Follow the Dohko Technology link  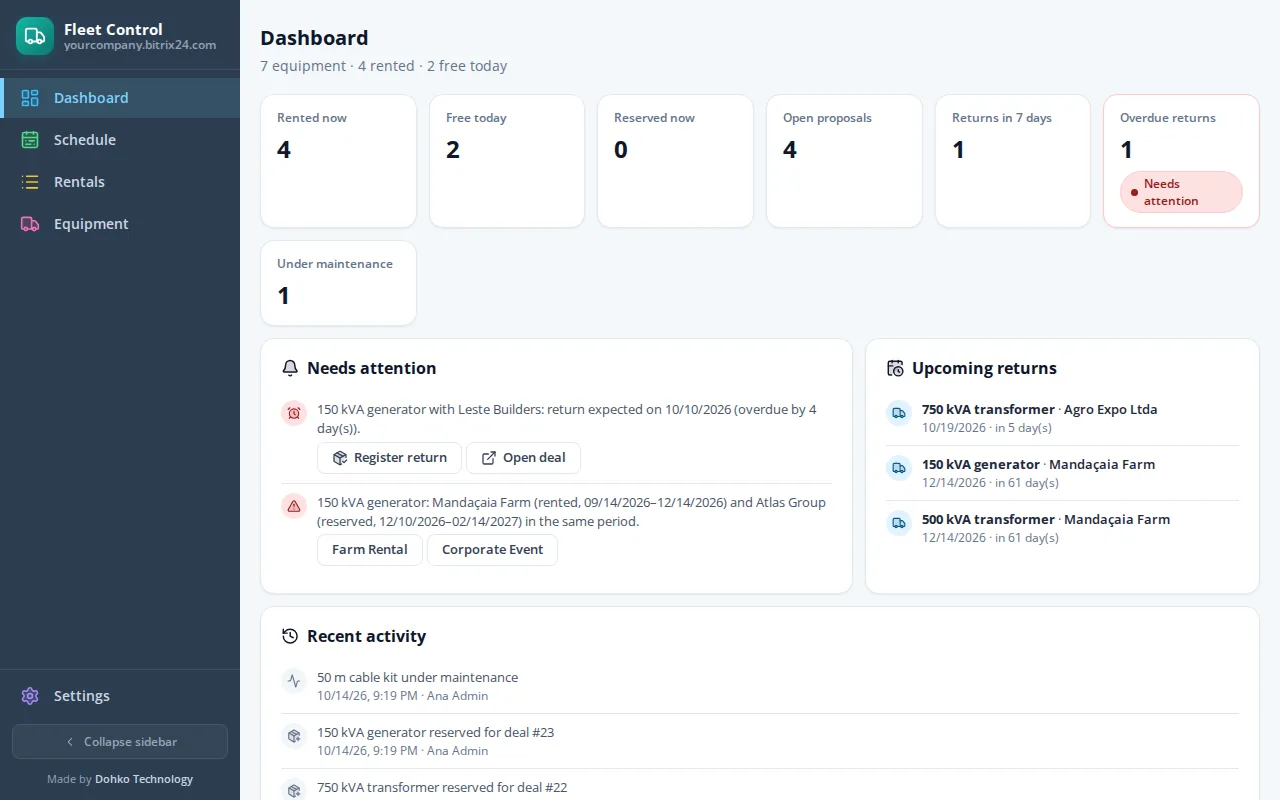[x=144, y=779]
